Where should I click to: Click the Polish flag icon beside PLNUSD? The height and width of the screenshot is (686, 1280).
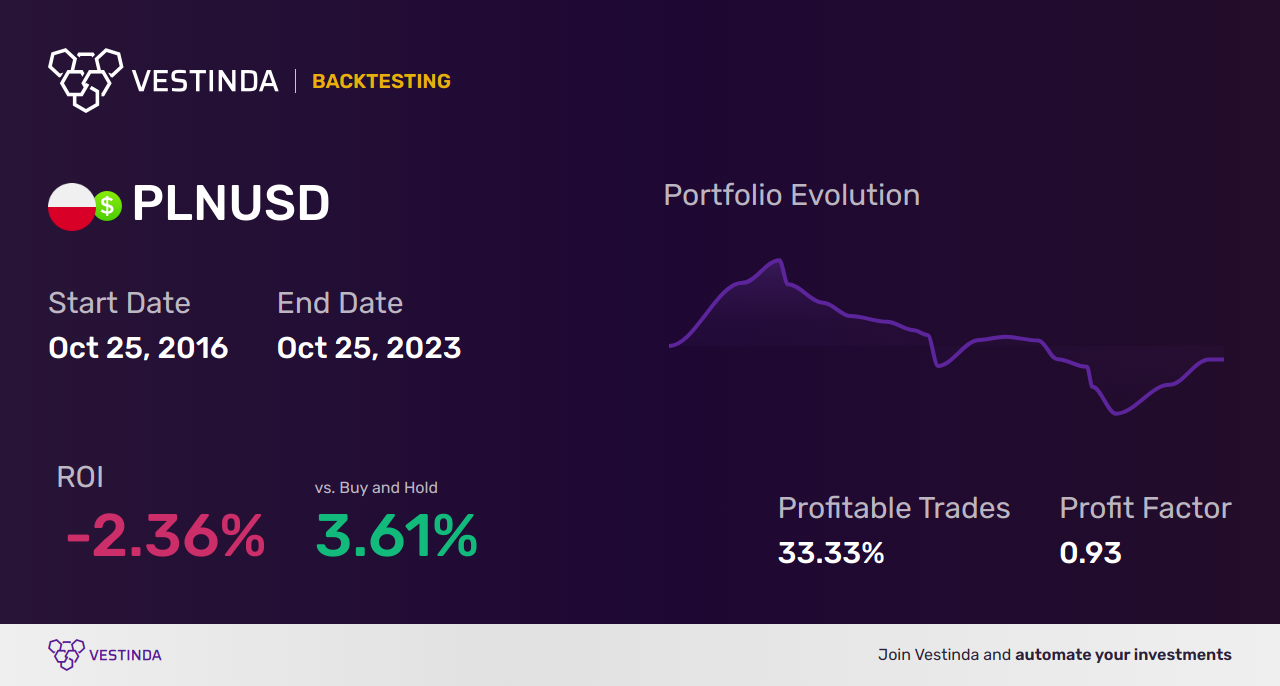coord(71,207)
